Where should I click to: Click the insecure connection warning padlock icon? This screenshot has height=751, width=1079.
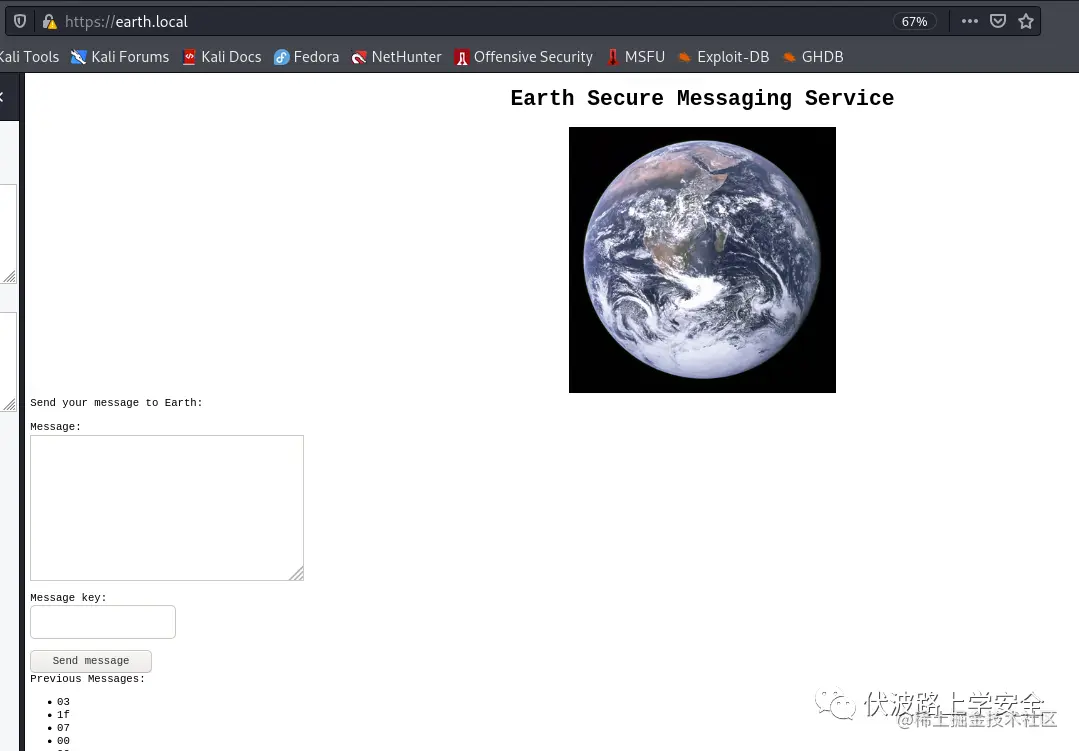50,21
